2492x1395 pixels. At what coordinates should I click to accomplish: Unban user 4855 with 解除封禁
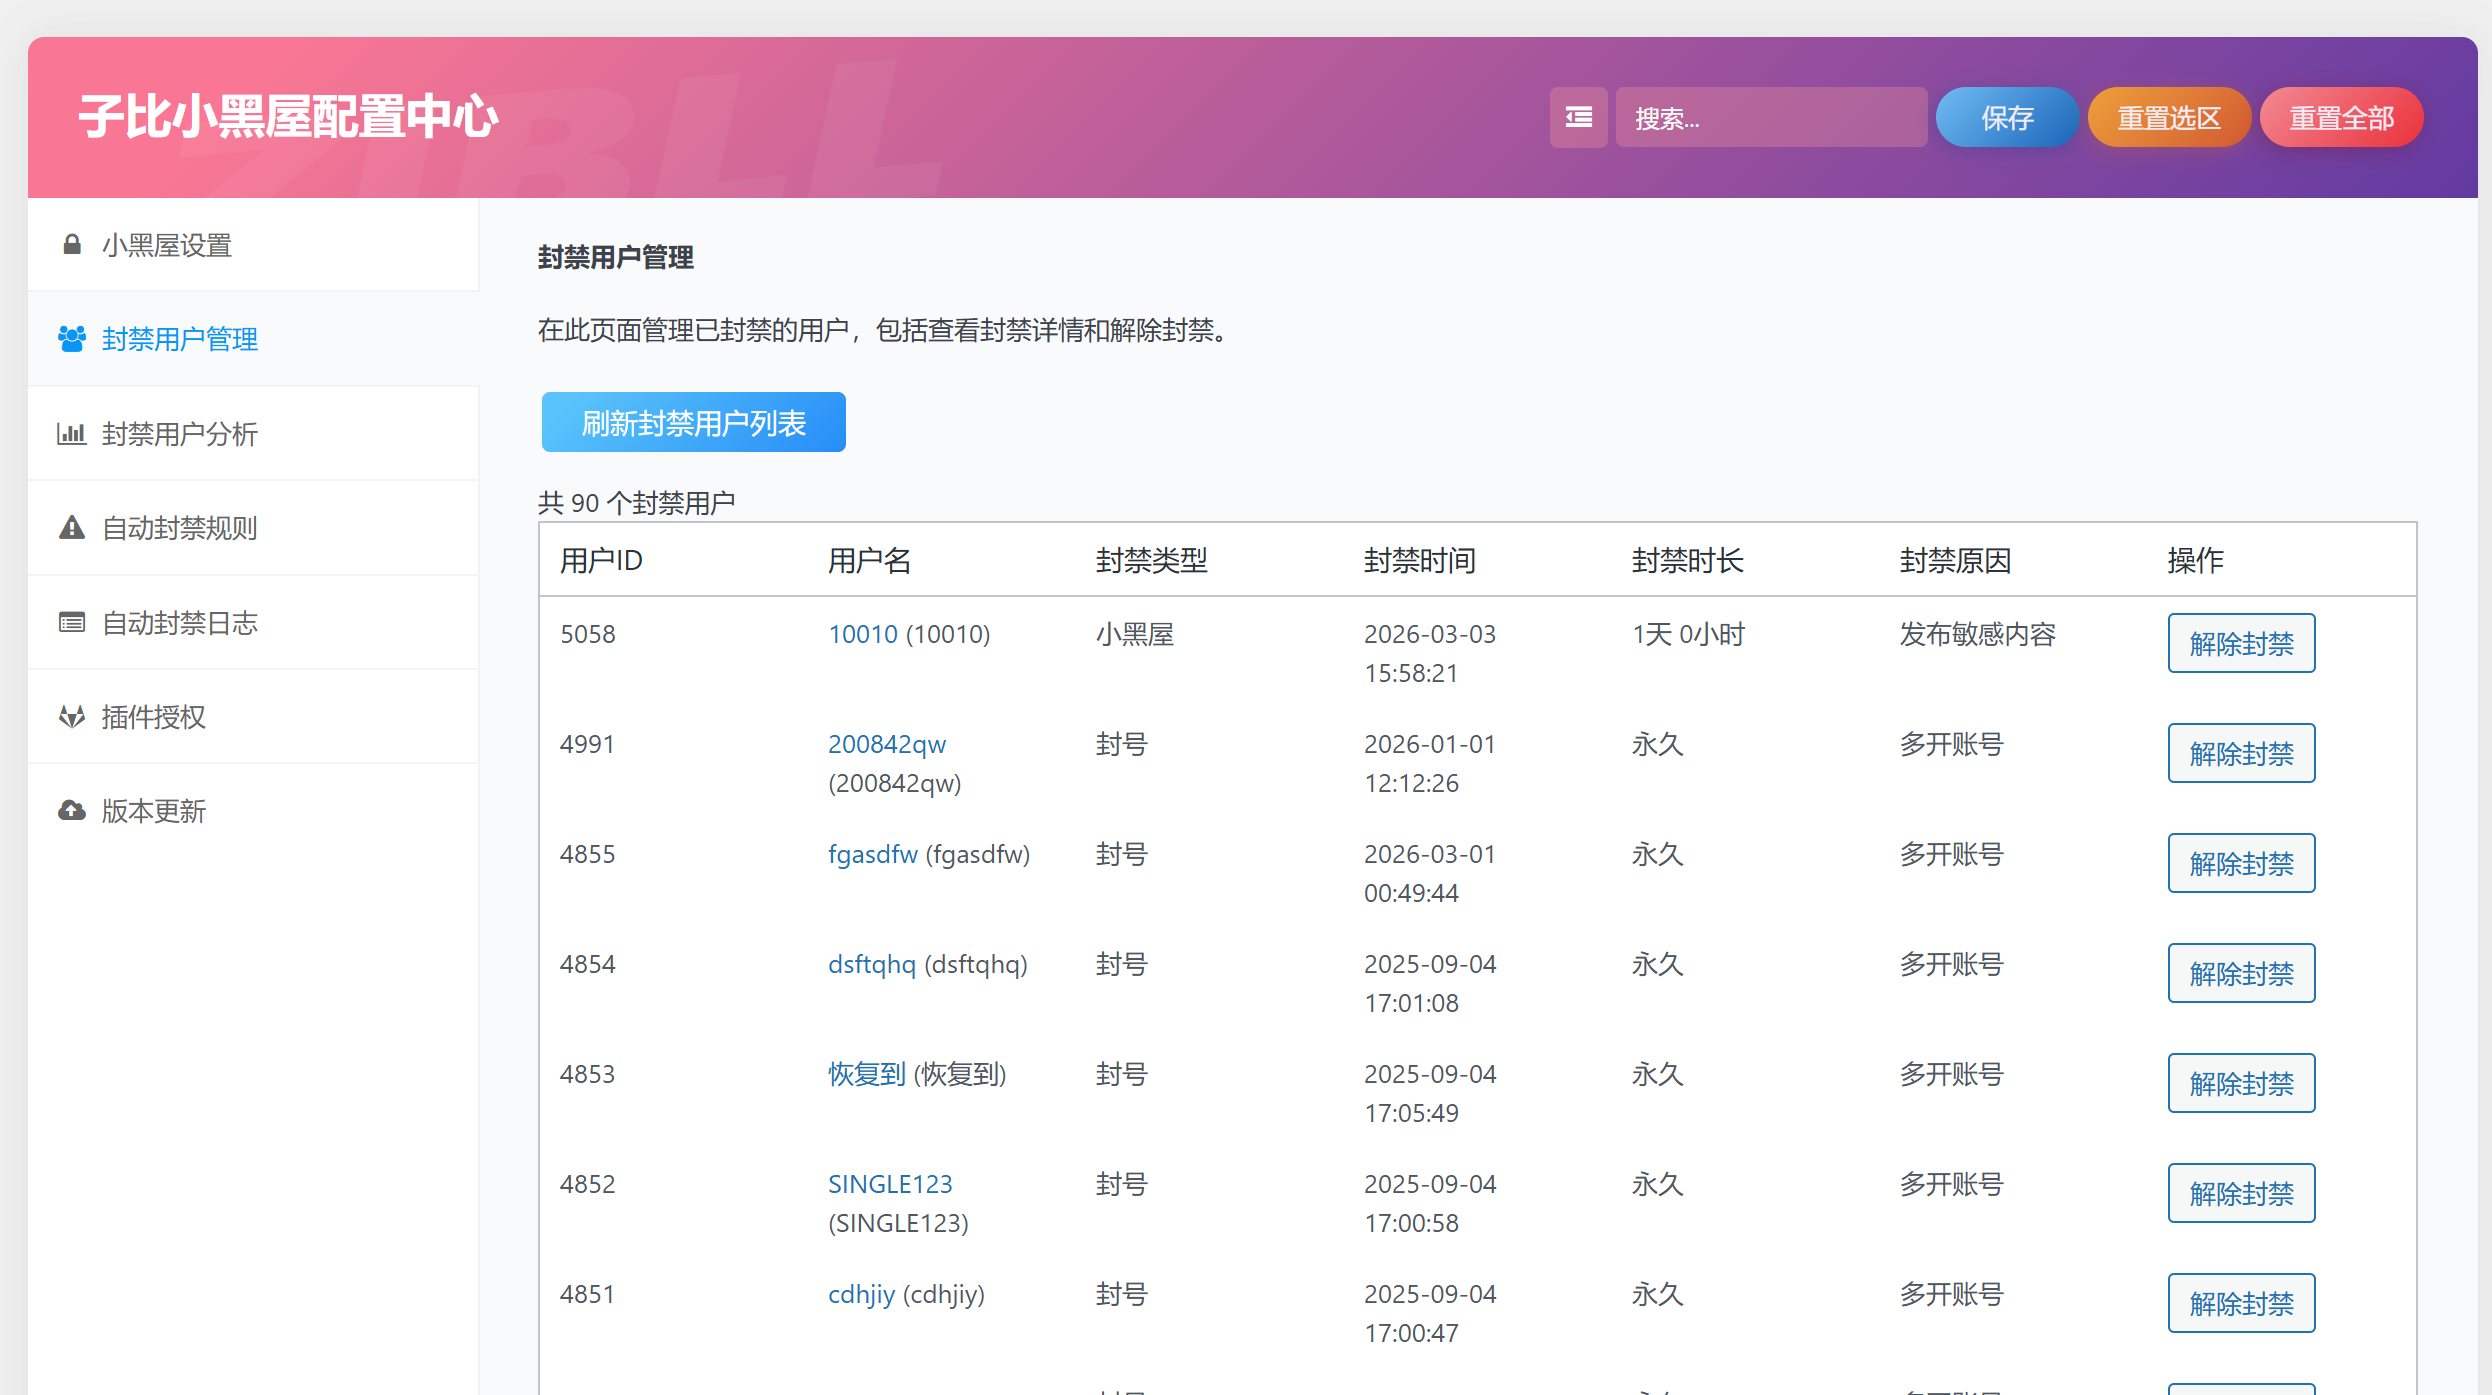2241,864
